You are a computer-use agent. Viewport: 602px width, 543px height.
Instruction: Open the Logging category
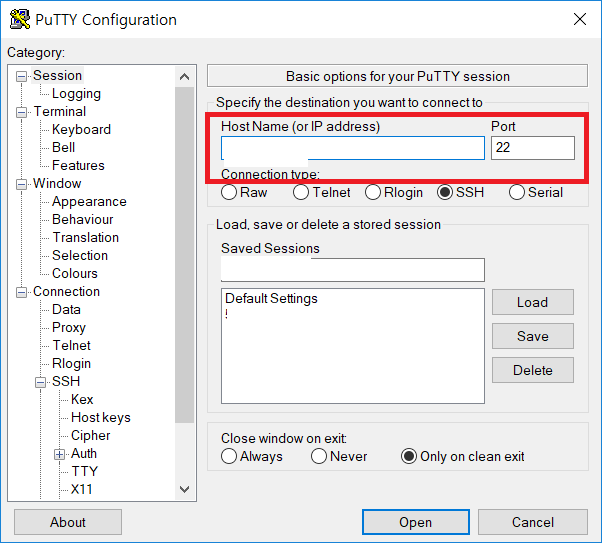pyautogui.click(x=76, y=94)
